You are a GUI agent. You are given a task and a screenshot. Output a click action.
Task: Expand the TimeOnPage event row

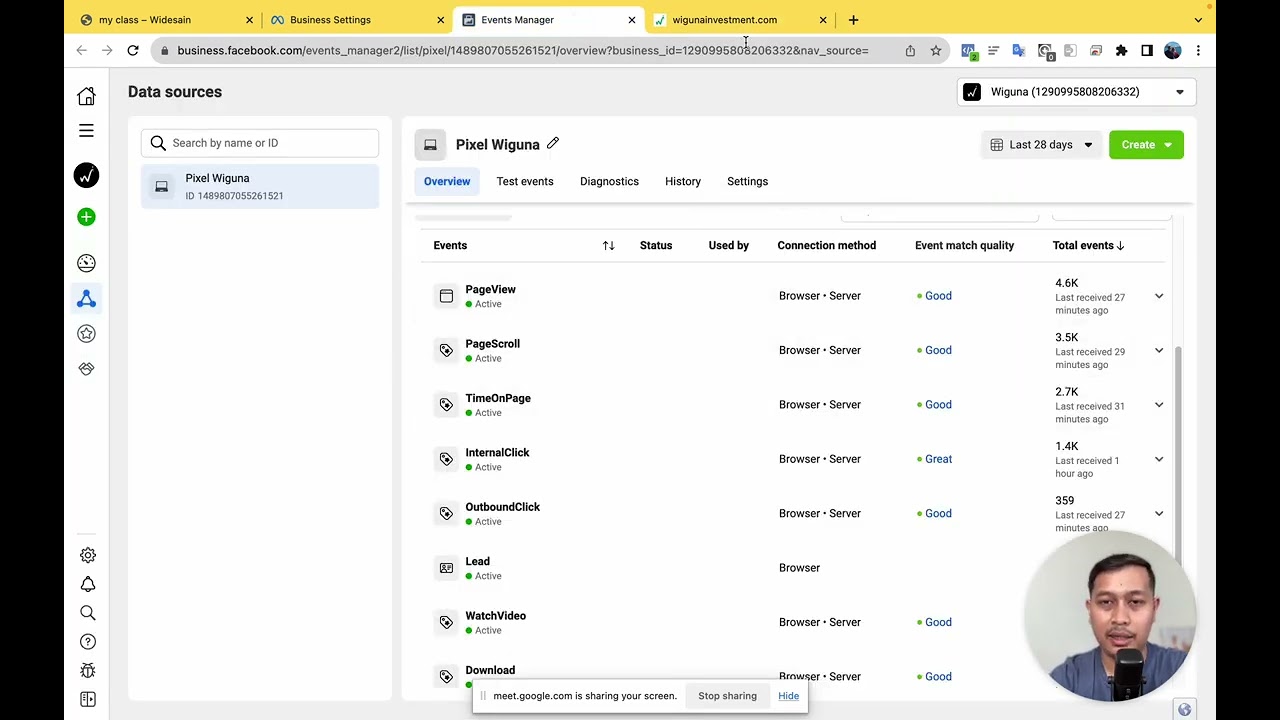click(x=1159, y=405)
